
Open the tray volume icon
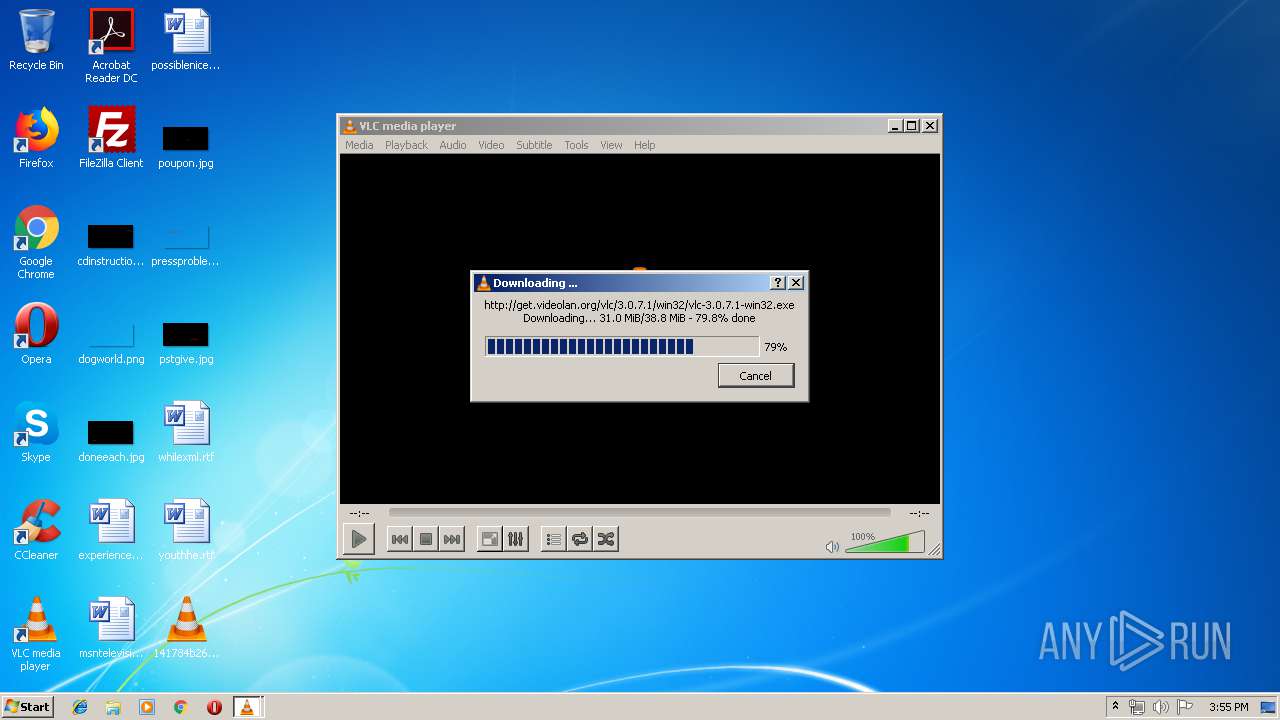coord(1161,707)
